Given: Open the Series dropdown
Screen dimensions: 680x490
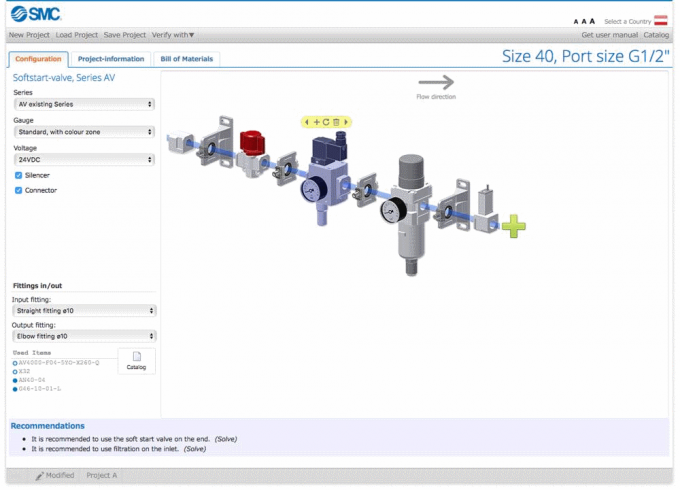Looking at the screenshot, I should (84, 104).
